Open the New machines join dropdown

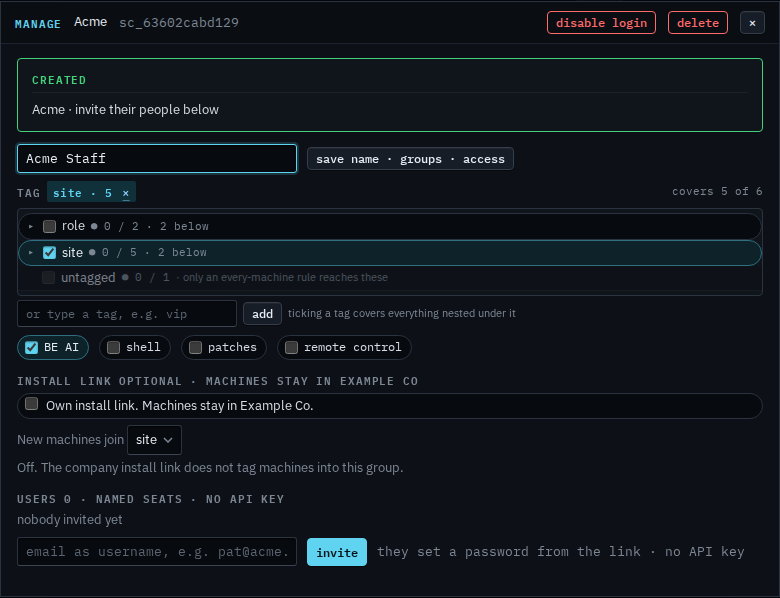tap(154, 440)
